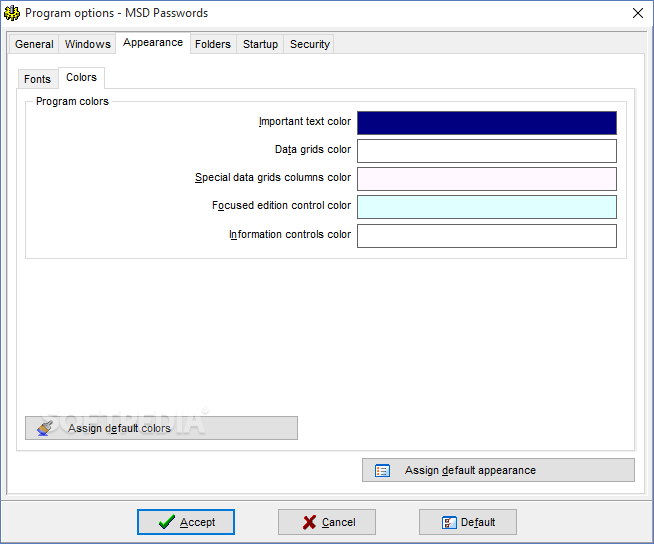
Task: Click Assign default colors button
Action: (161, 428)
